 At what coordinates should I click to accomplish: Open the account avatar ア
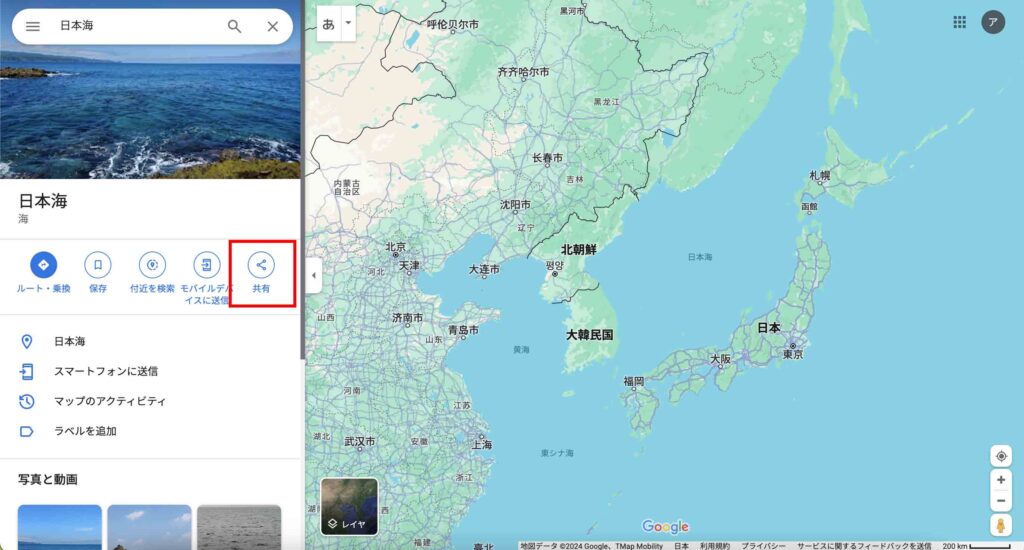[993, 22]
